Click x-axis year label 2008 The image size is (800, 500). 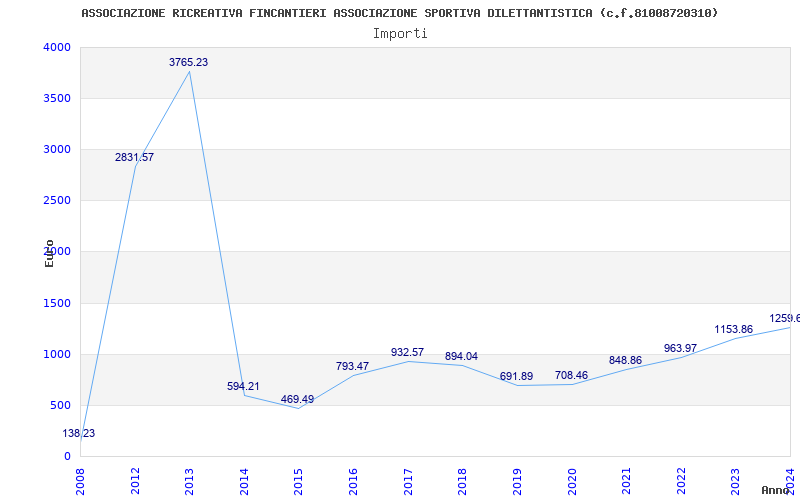pos(80,481)
